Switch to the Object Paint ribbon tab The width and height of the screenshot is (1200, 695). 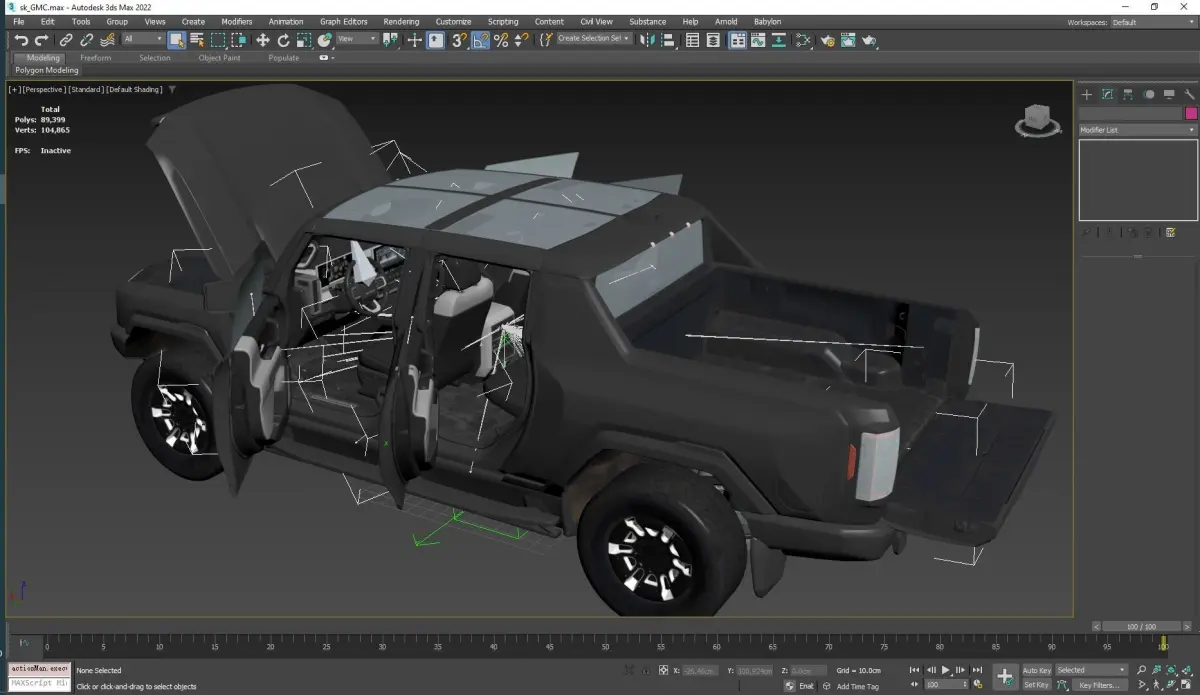[219, 58]
